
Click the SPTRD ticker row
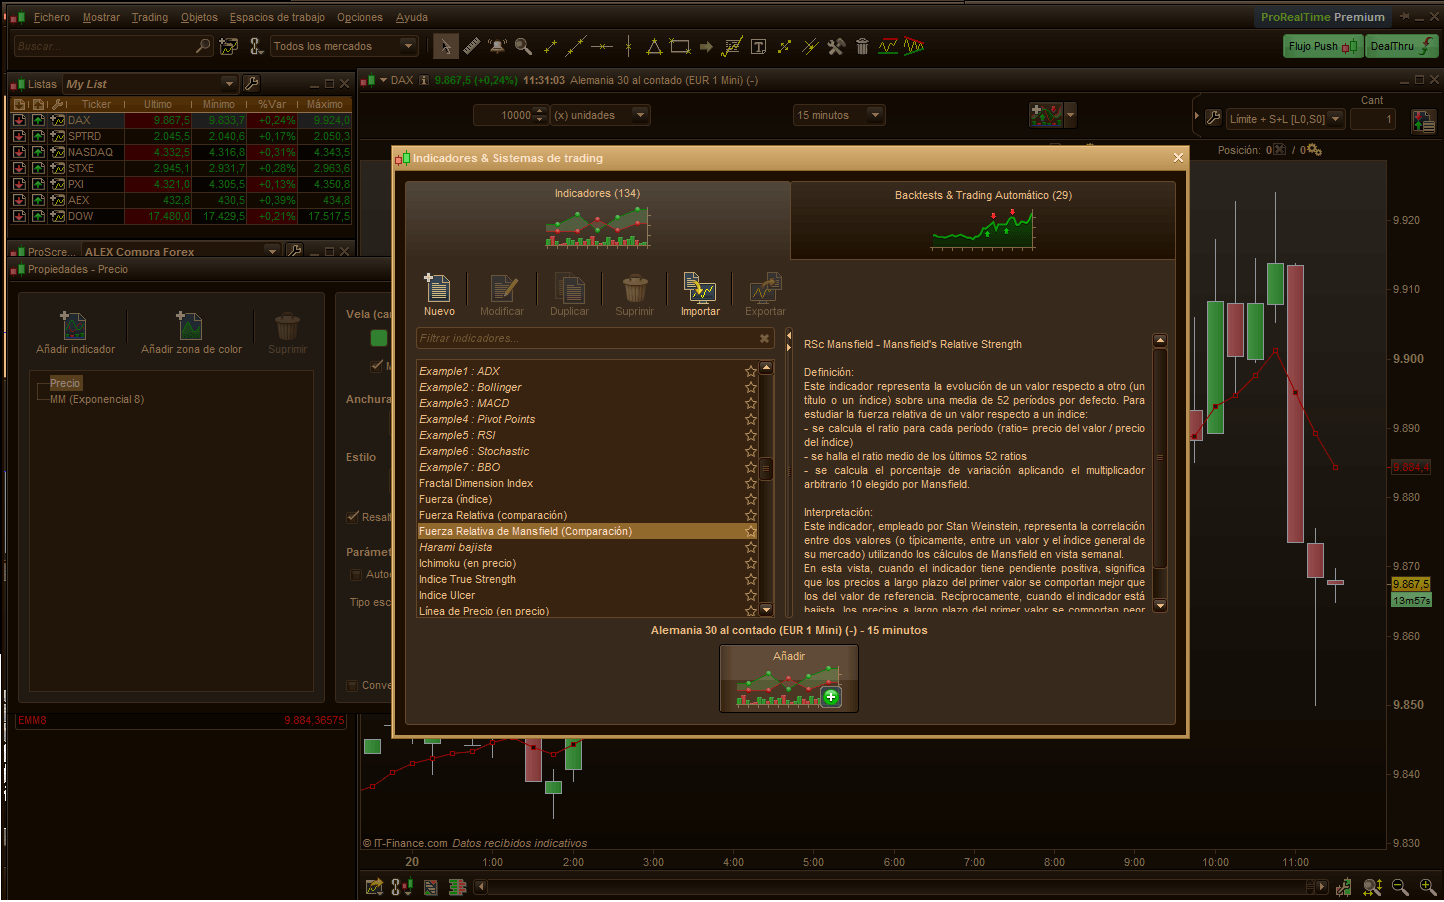click(x=181, y=136)
